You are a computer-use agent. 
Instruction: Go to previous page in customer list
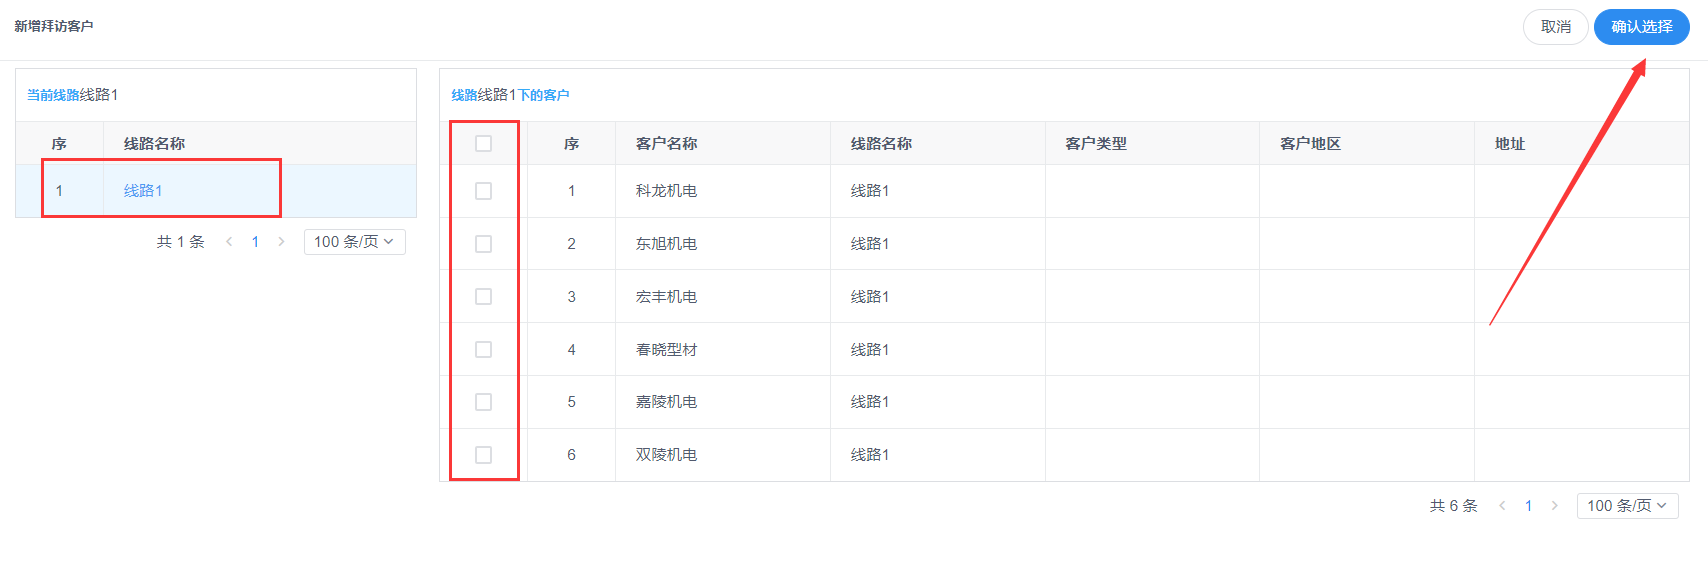pos(1502,506)
